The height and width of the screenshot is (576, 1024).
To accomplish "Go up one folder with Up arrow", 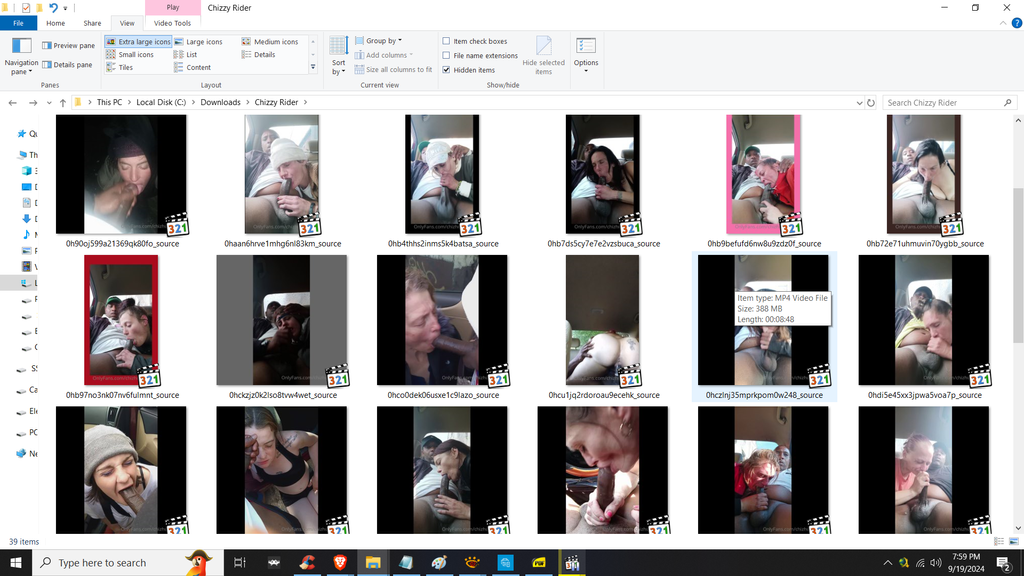I will pos(62,102).
